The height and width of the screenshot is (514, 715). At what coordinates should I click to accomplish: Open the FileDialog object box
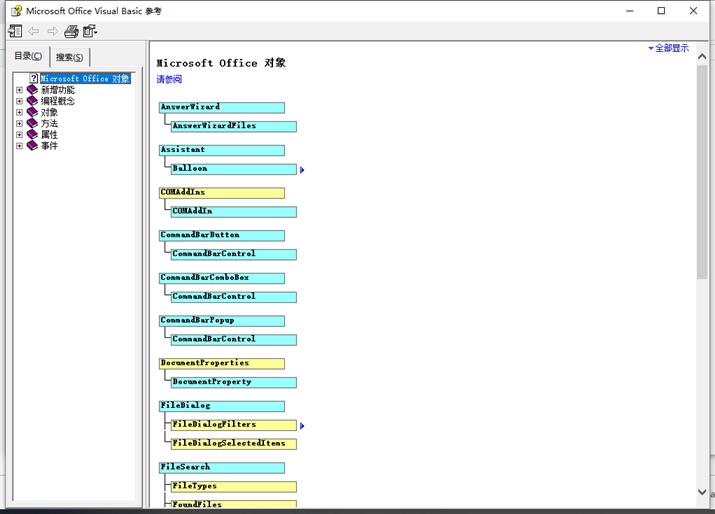222,406
